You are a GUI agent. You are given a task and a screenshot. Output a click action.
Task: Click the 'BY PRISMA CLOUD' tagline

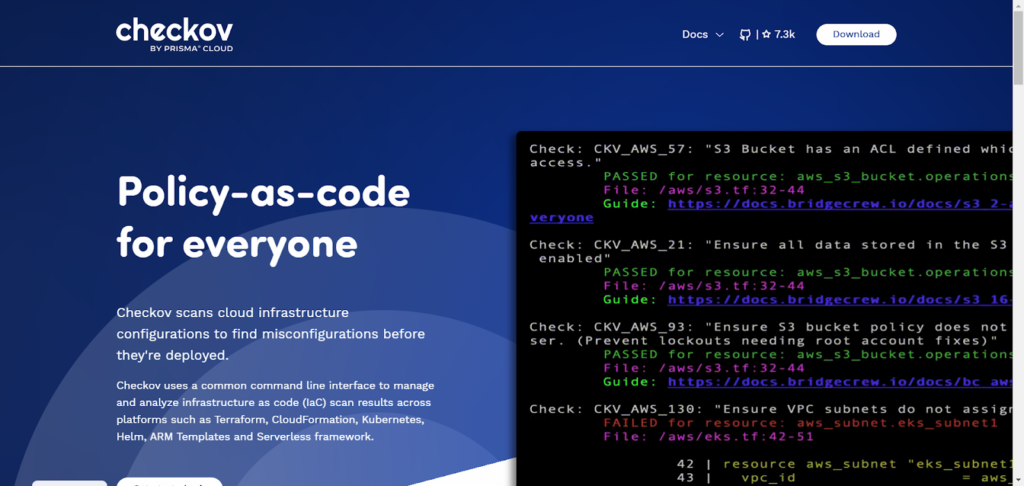pos(191,48)
